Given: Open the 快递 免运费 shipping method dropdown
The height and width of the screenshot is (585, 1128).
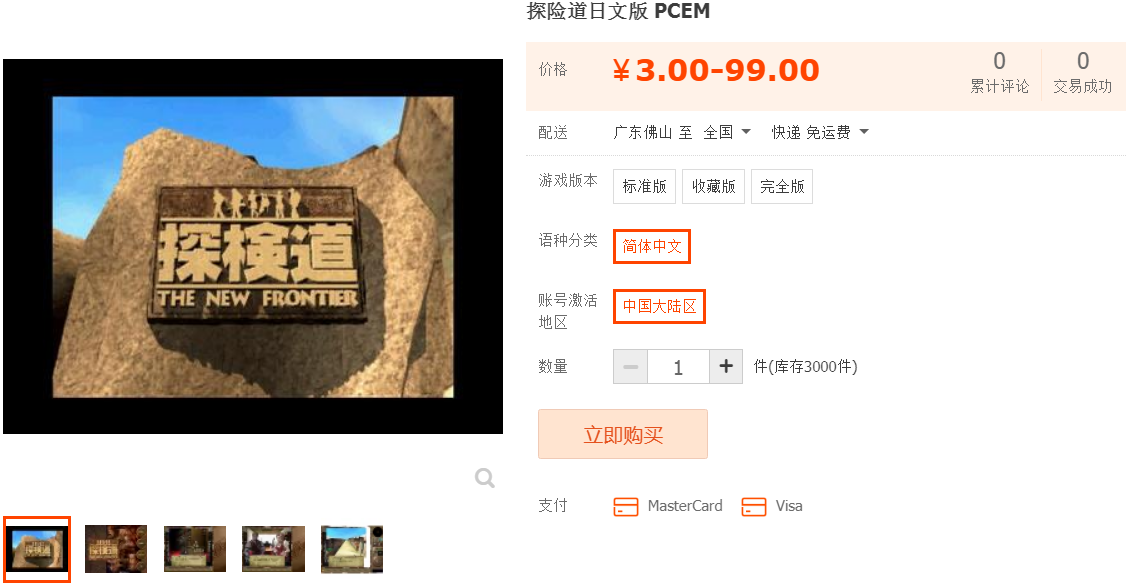Looking at the screenshot, I should [820, 132].
